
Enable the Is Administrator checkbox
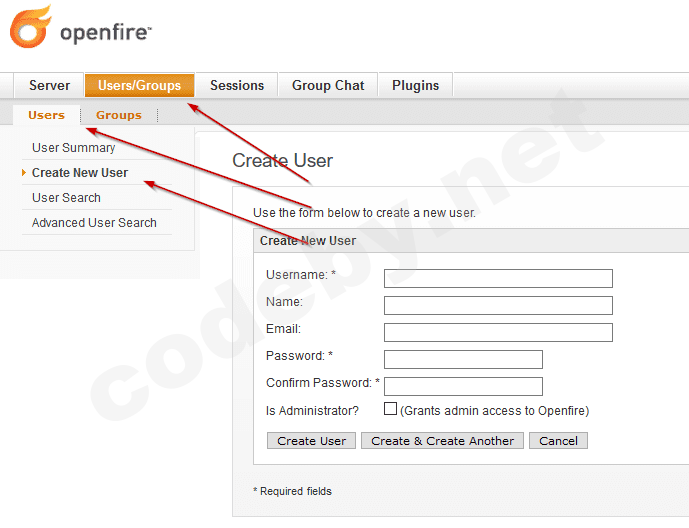pyautogui.click(x=391, y=409)
